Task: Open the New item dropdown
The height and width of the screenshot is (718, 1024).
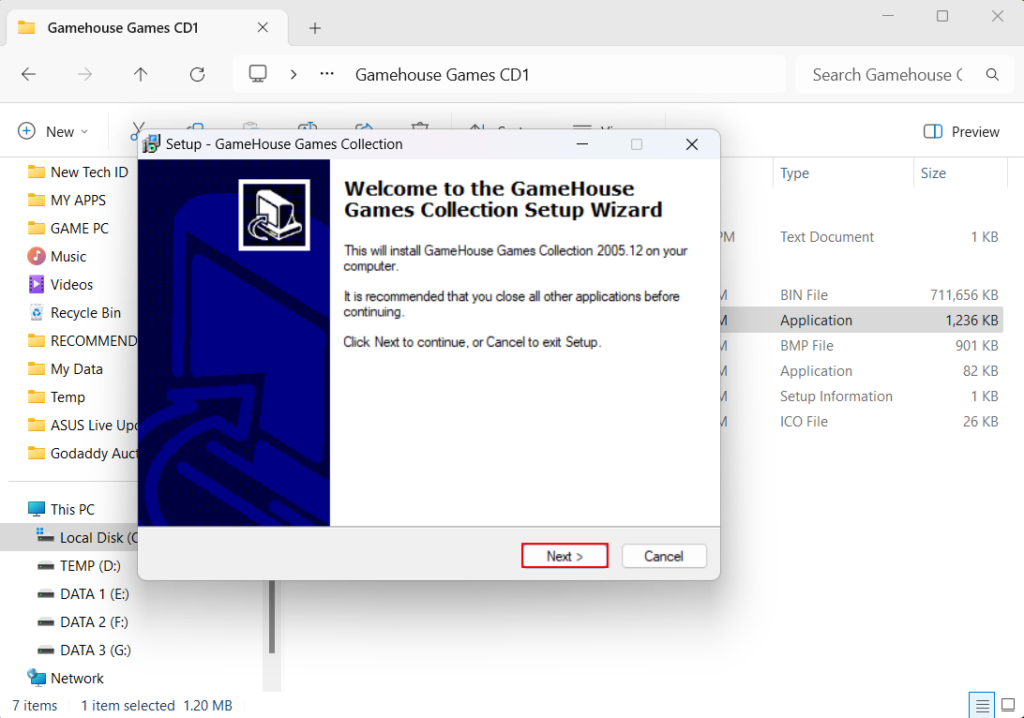Action: (52, 131)
